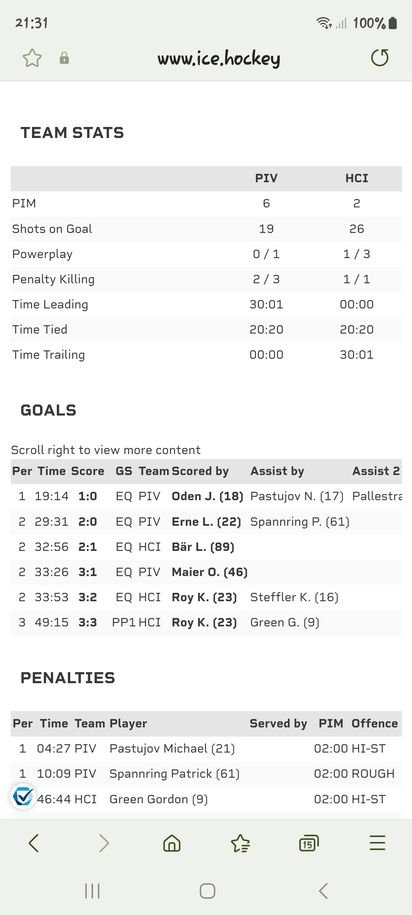Tap the Score column header in Goals

[x=88, y=471]
